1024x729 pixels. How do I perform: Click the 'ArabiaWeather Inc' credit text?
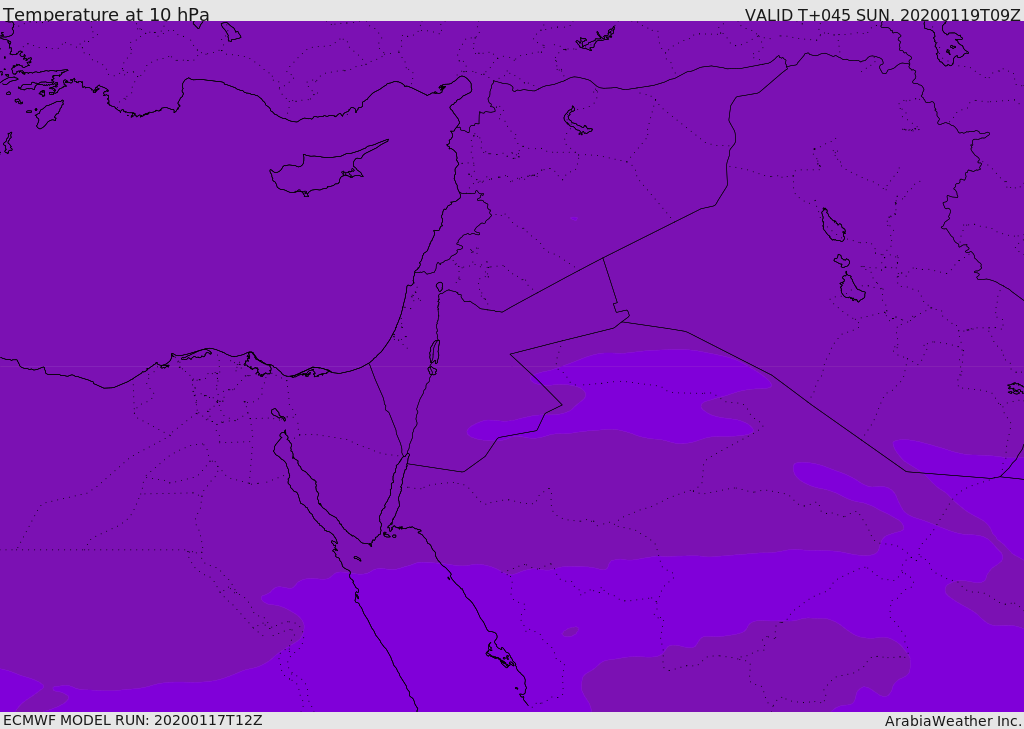pos(952,721)
